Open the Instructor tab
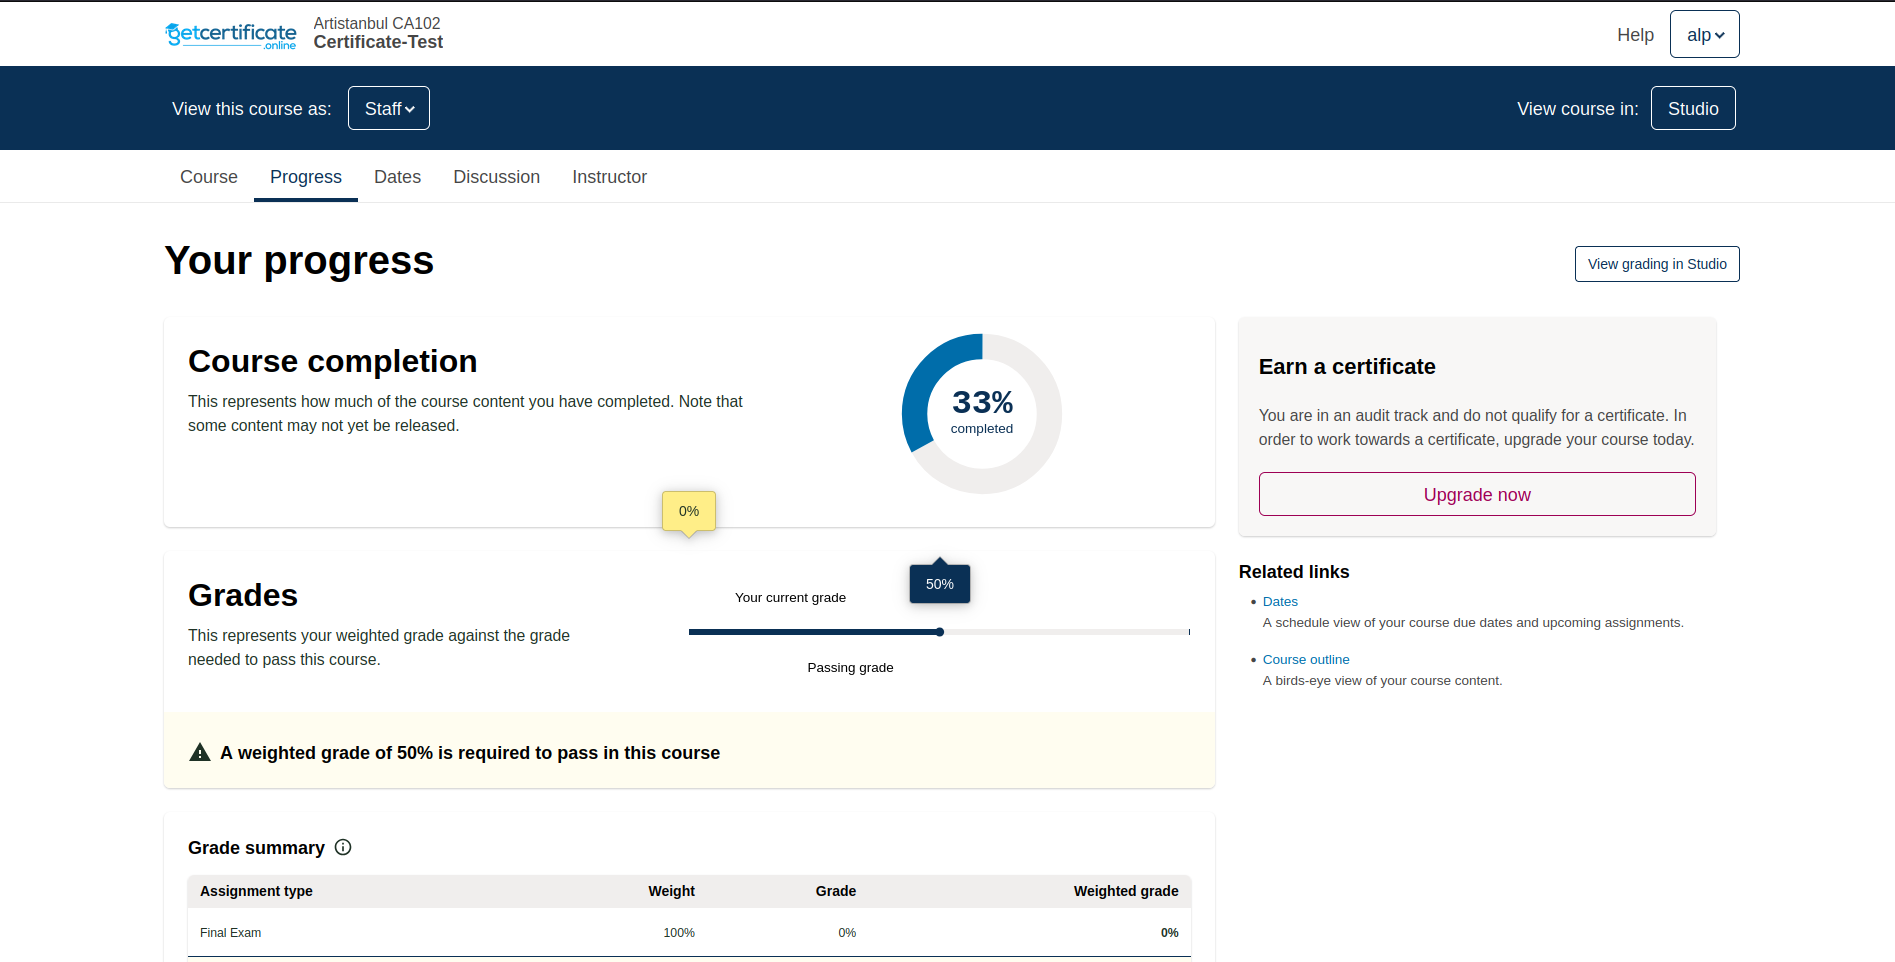 click(x=609, y=176)
